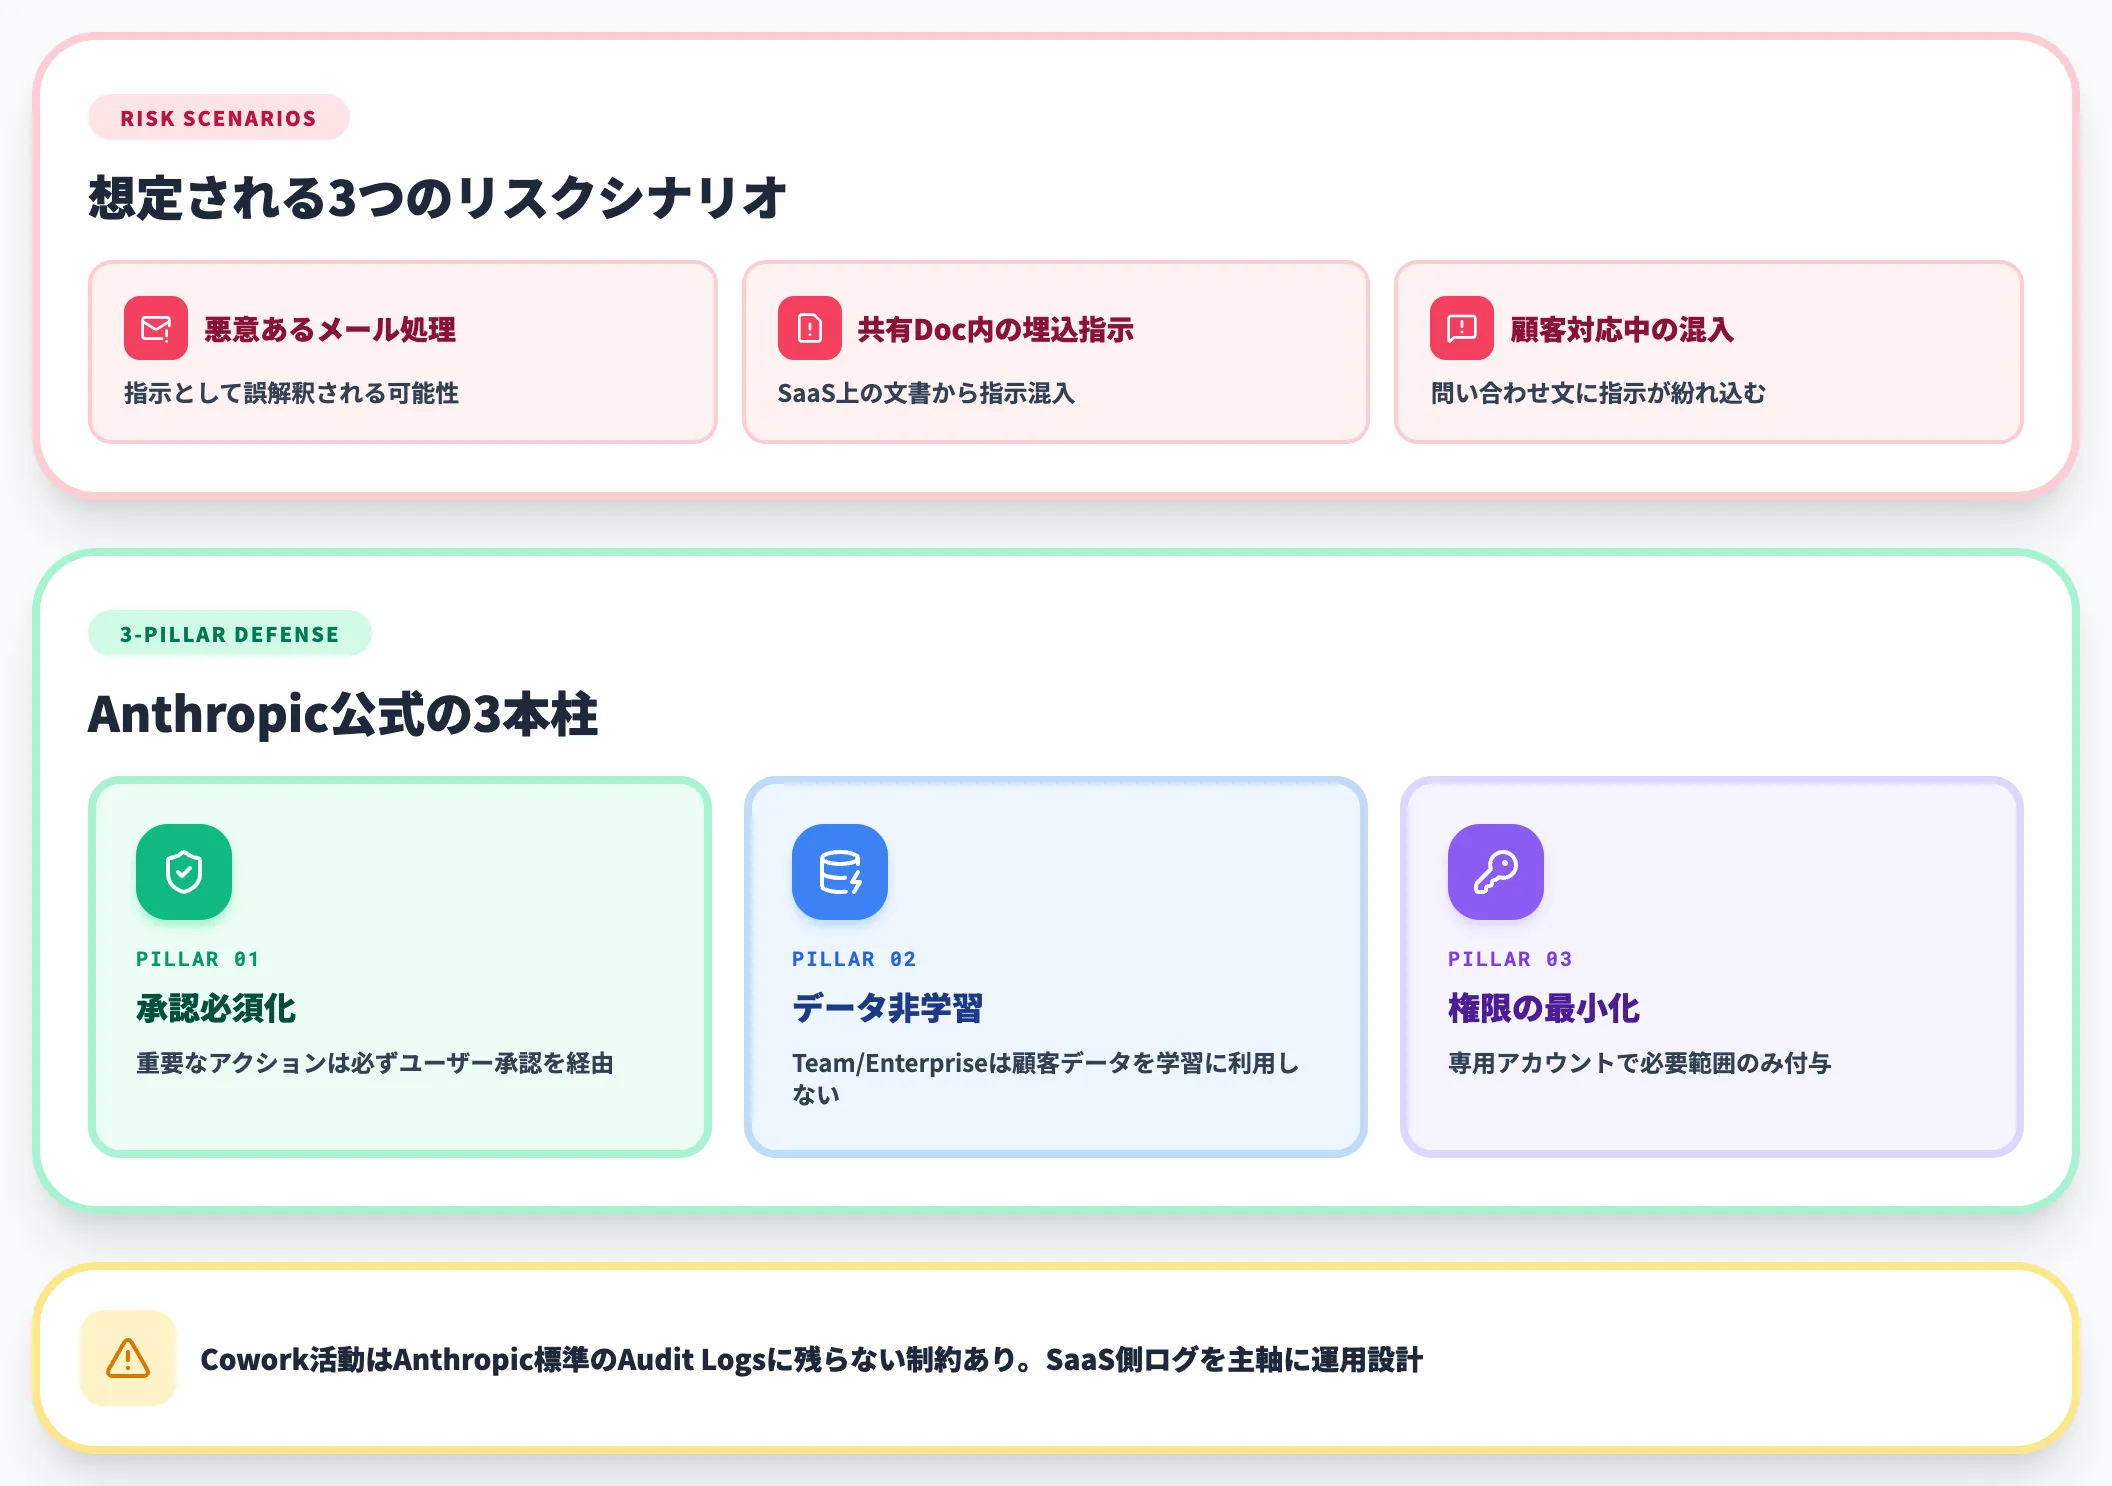Click the title 共有Doc内の埋込指示

tap(995, 329)
